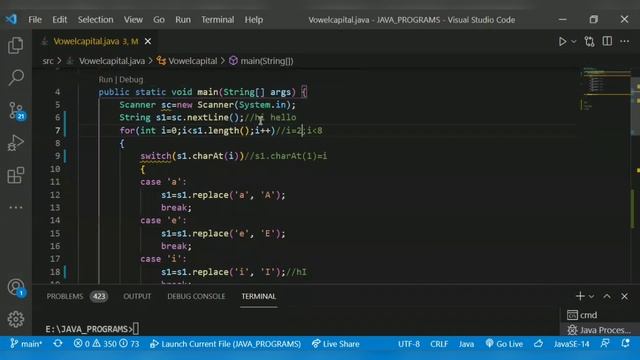Open changes compare icon in editor toolbar
The image size is (640, 360).
(x=589, y=41)
